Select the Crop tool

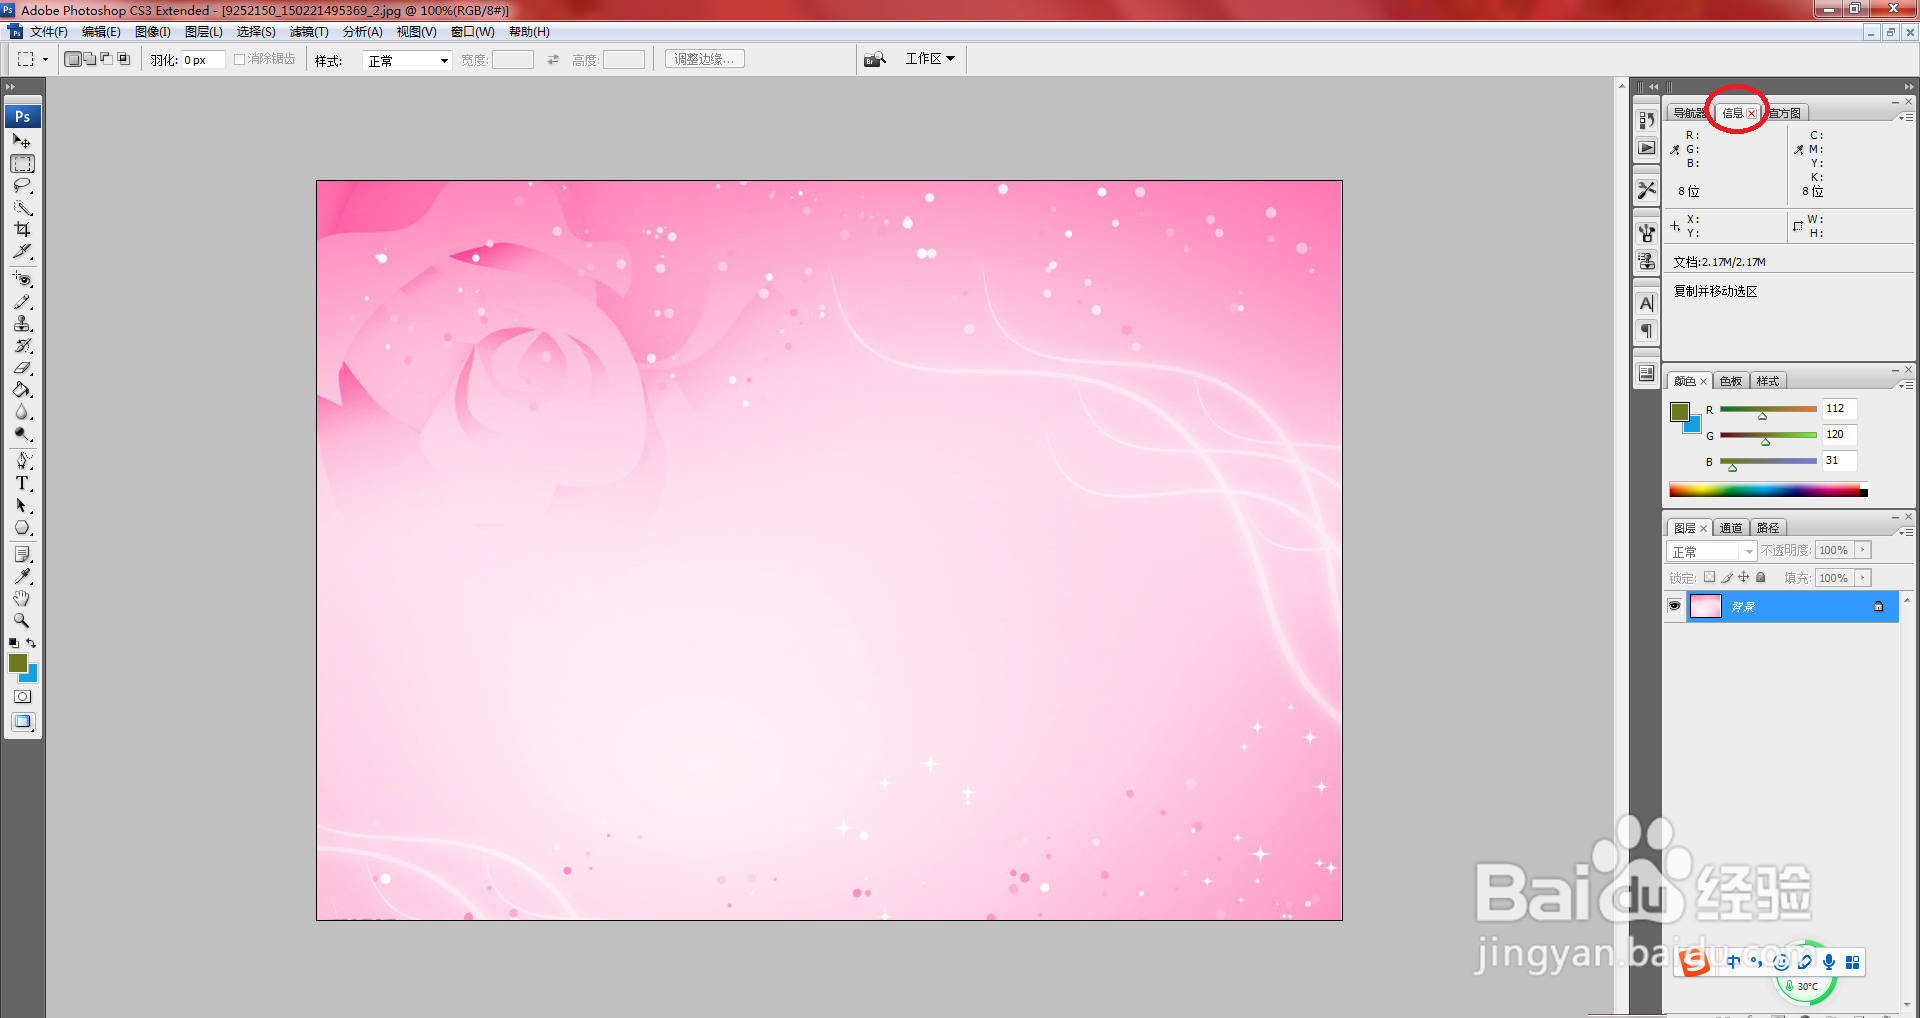coord(22,229)
